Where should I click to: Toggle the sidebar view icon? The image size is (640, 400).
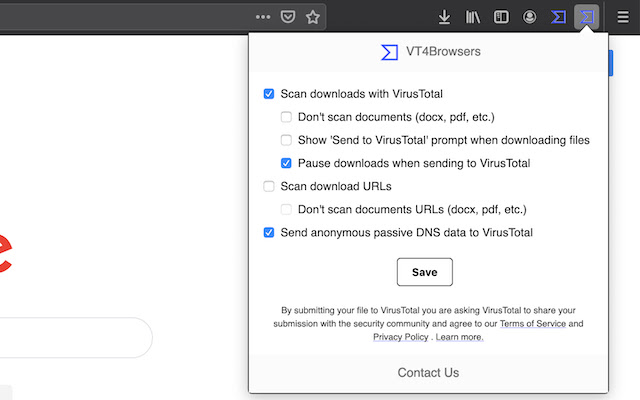[501, 17]
